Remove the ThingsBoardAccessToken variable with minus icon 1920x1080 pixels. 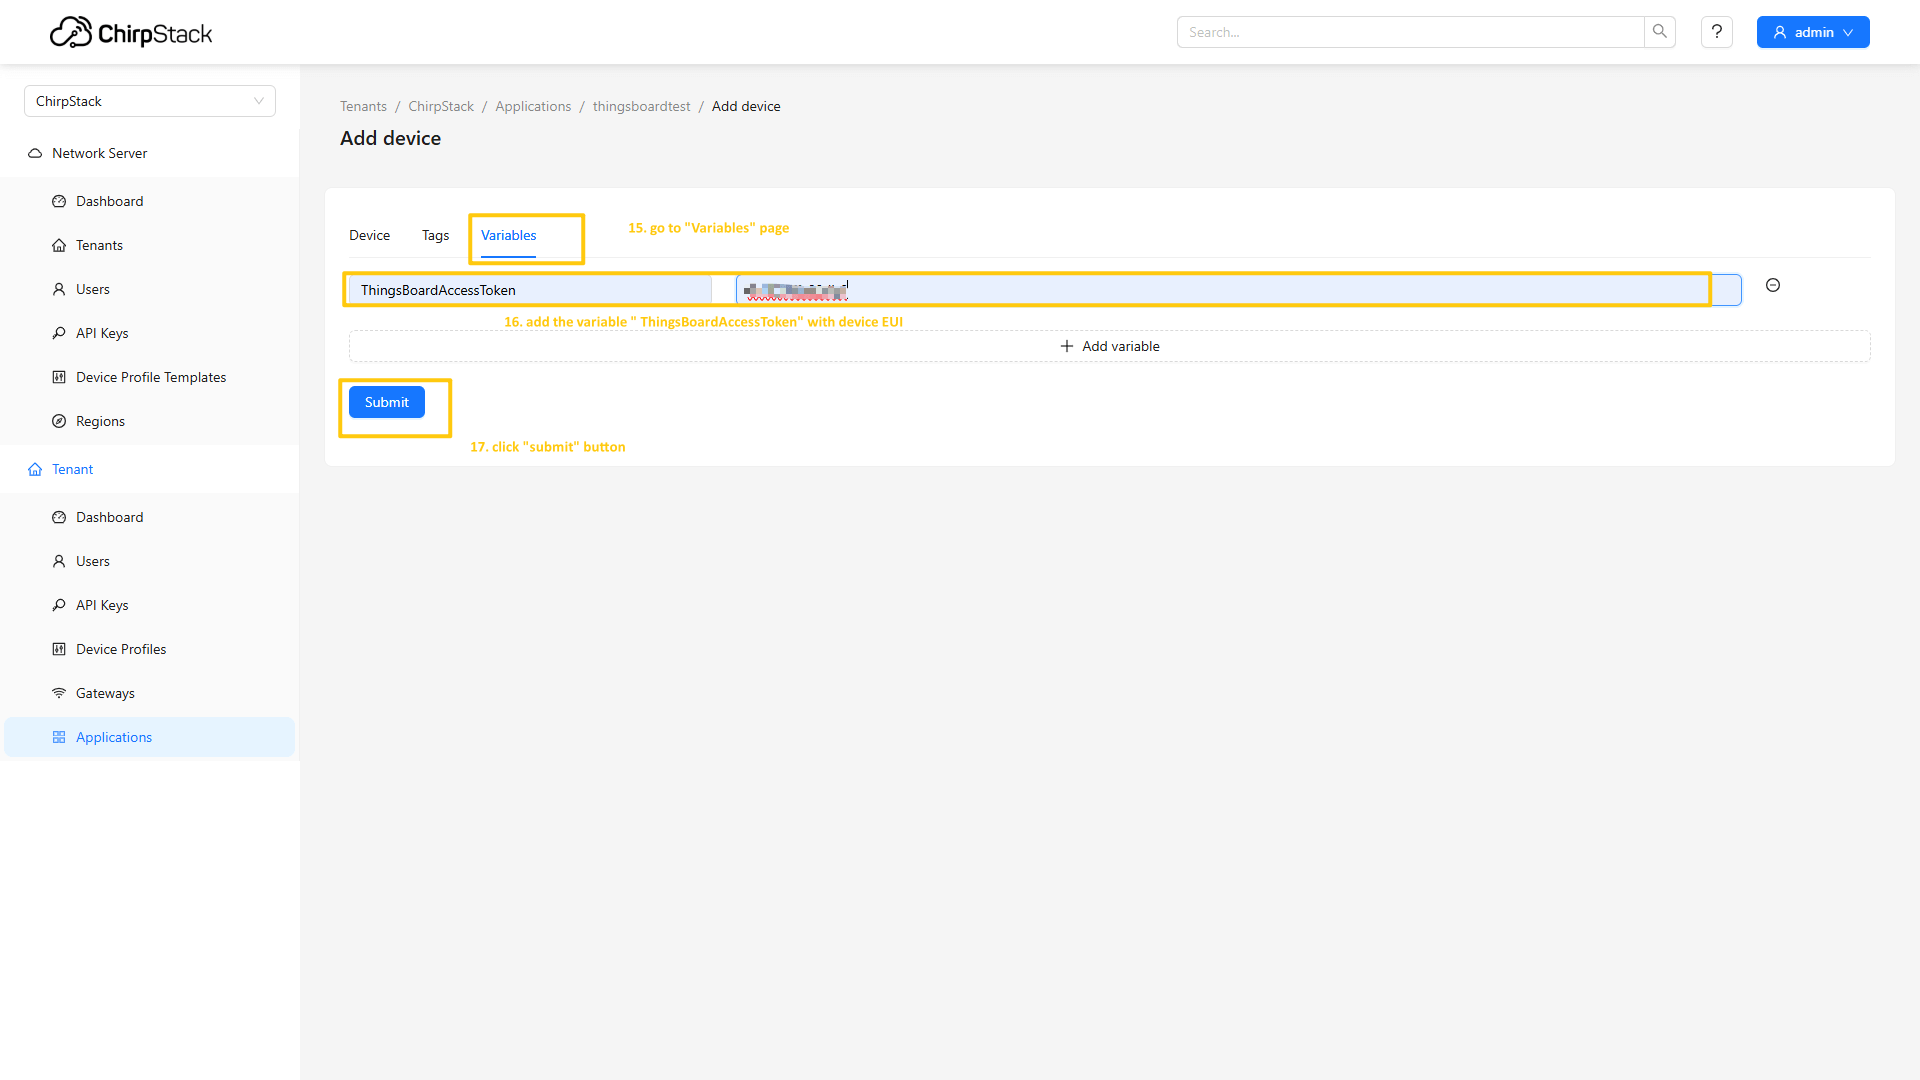(1772, 286)
